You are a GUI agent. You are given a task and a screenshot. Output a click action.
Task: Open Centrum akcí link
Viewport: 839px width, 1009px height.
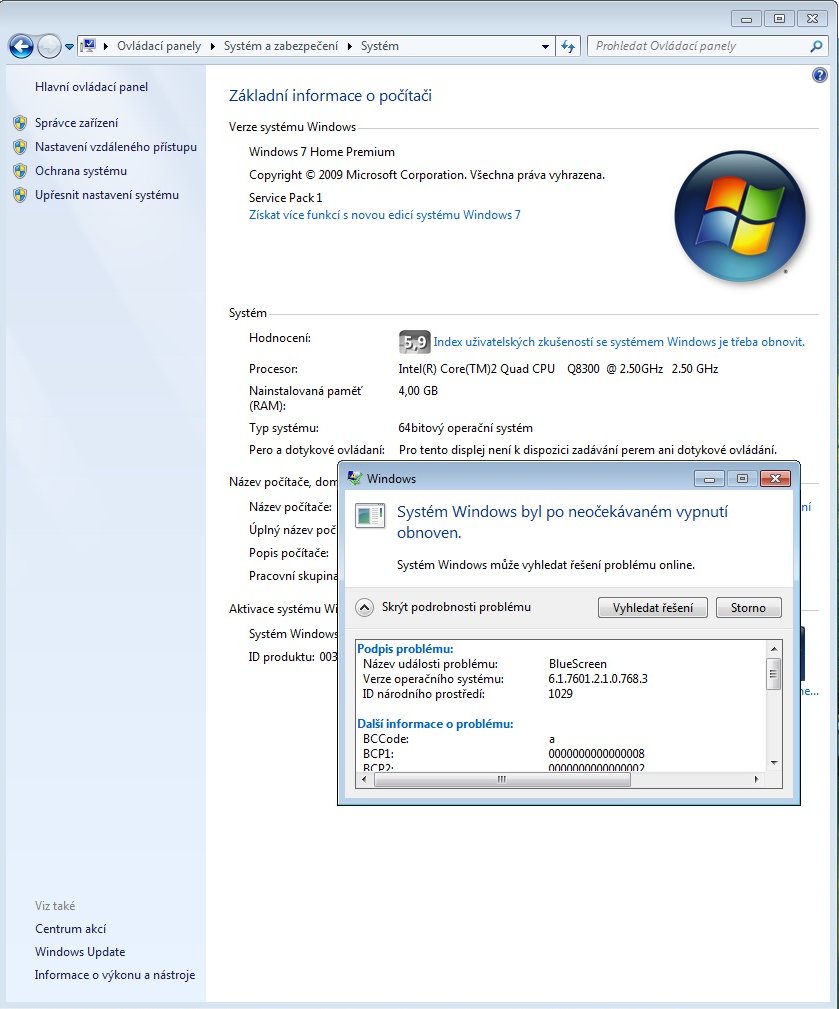71,929
